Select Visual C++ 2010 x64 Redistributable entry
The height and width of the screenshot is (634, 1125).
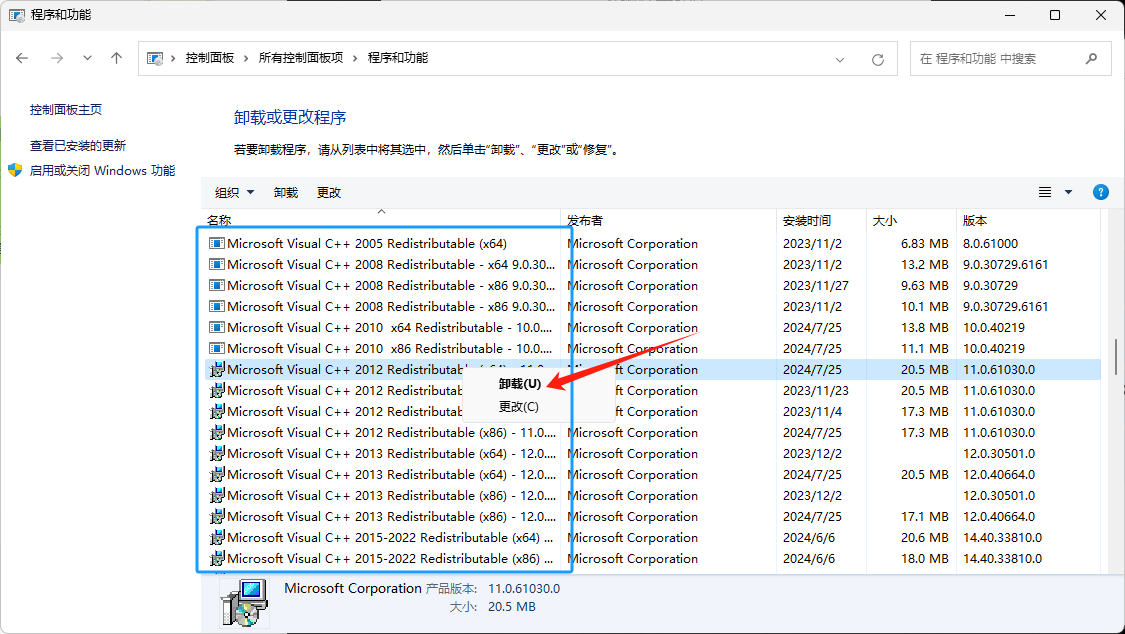pyautogui.click(x=390, y=327)
